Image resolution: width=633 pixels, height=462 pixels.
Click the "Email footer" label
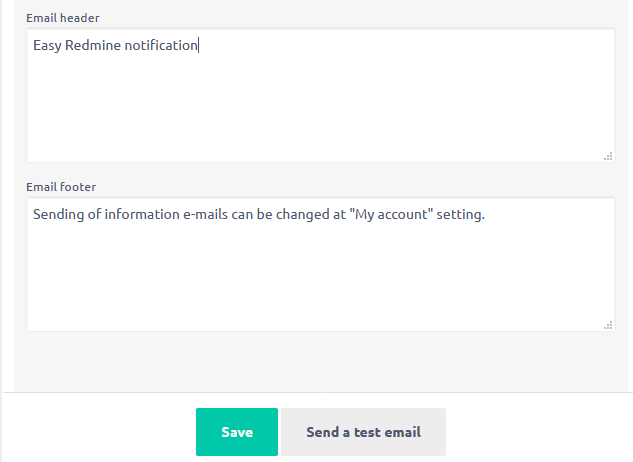click(60, 187)
